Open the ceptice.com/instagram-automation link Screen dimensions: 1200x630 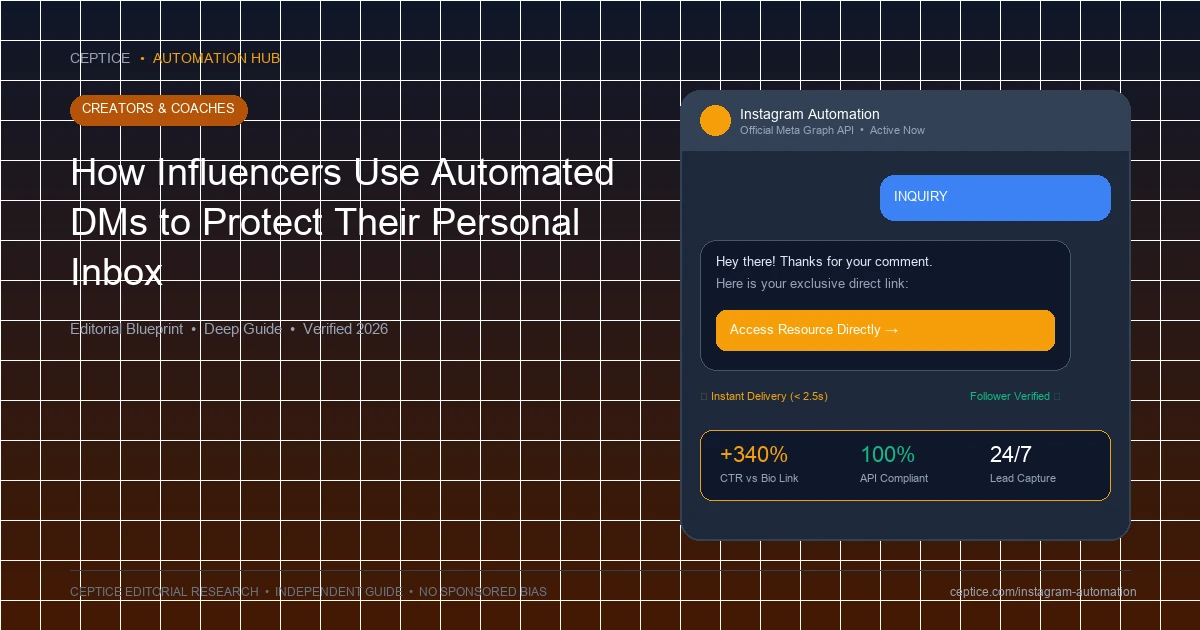click(1043, 592)
